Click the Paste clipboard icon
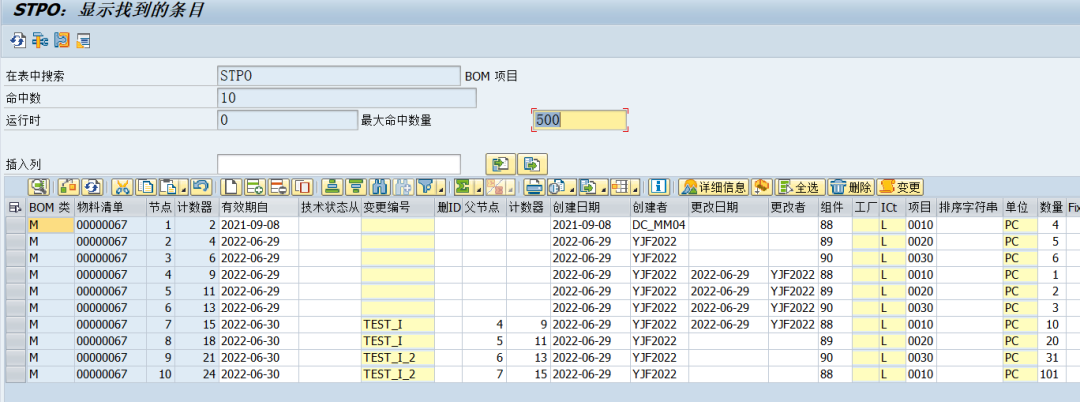Viewport: 1080px width, 402px height. [x=168, y=187]
